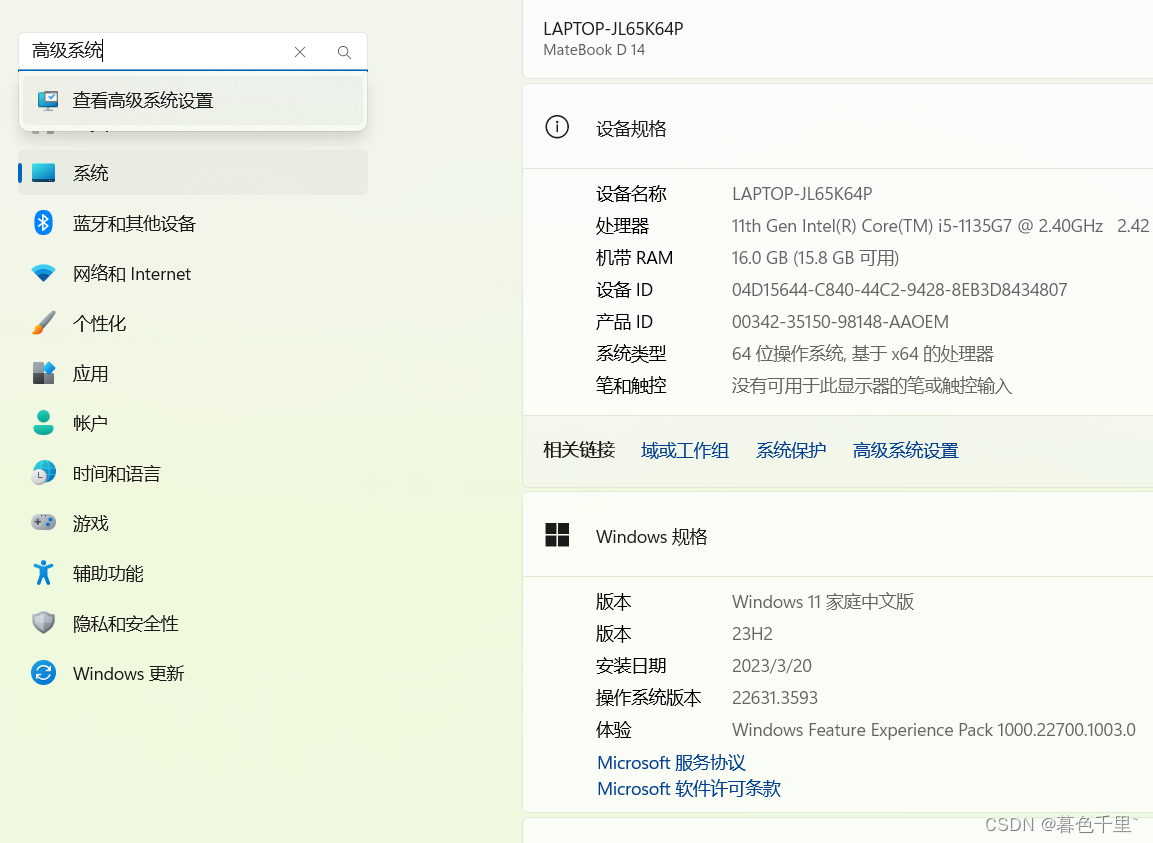Clear the search box with the X icon
Image resolution: width=1153 pixels, height=843 pixels.
pyautogui.click(x=300, y=51)
